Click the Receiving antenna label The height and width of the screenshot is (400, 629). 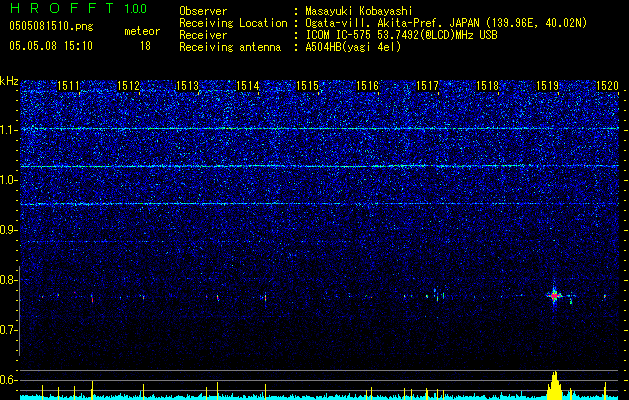tap(230, 47)
